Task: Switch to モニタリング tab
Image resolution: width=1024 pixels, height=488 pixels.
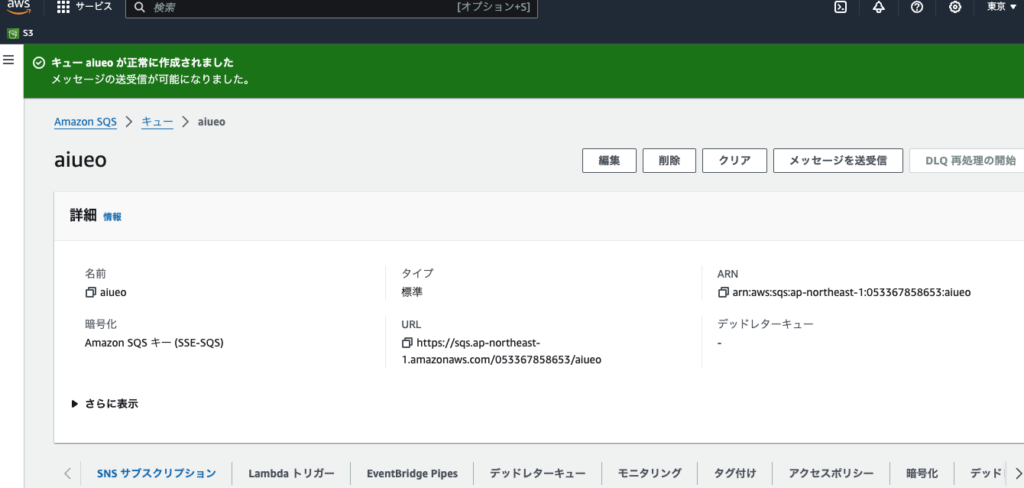Action: [650, 474]
